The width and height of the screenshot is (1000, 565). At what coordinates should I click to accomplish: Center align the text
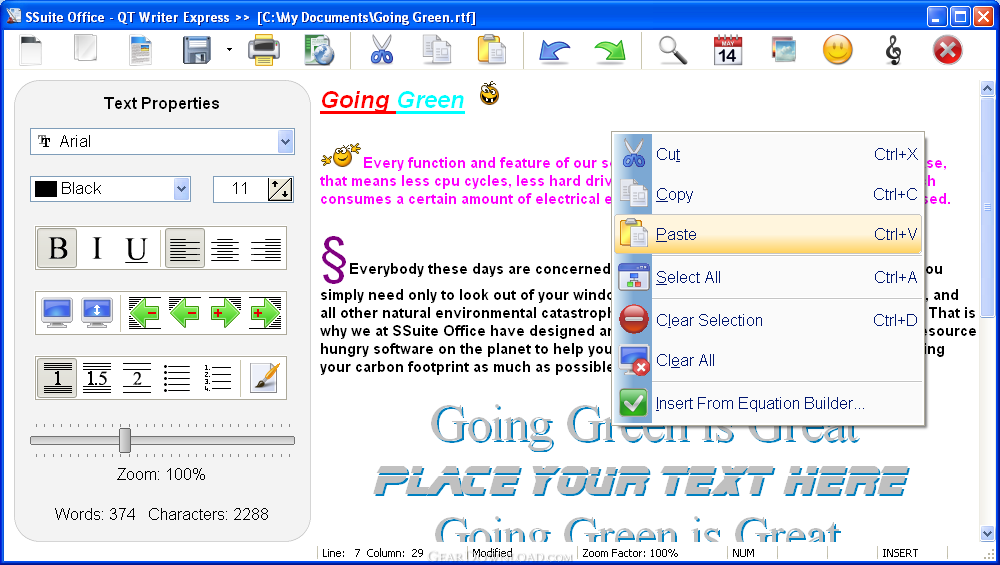[225, 248]
